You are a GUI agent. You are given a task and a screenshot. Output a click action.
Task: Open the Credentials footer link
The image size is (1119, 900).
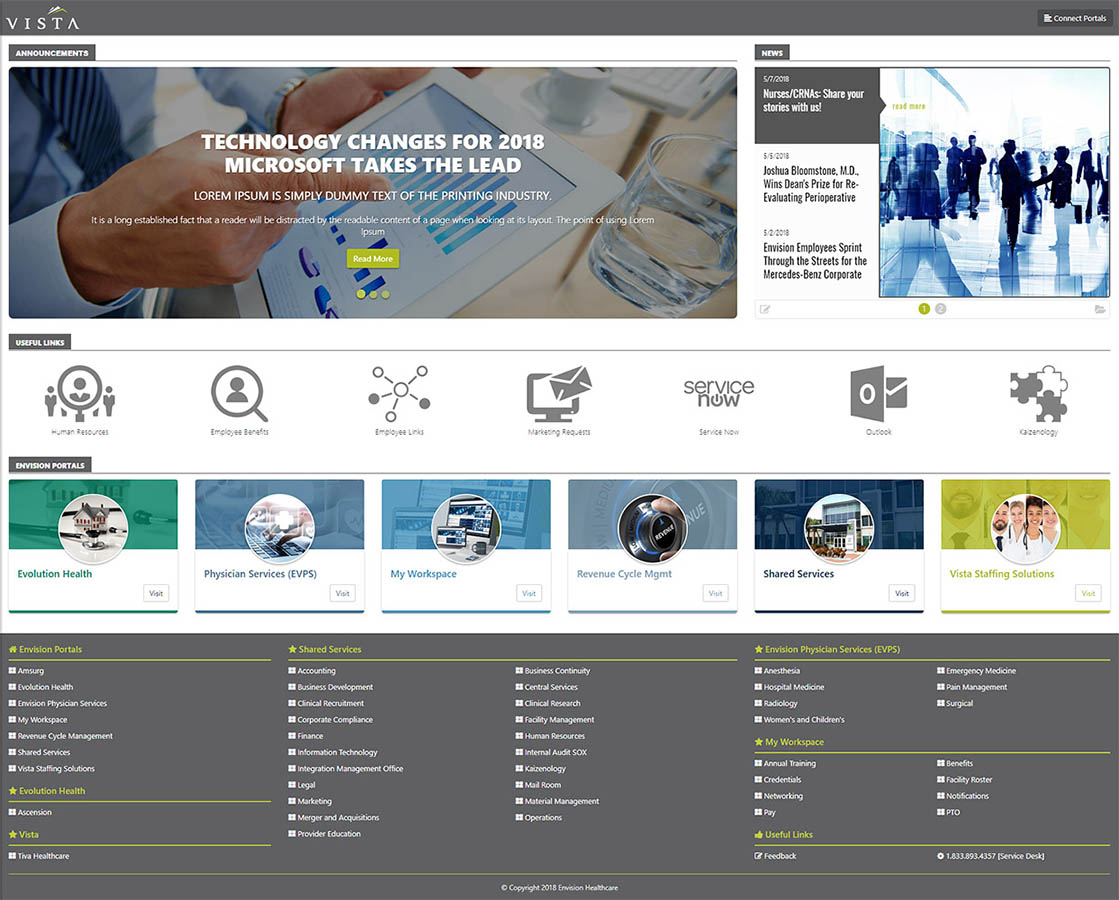coord(782,780)
